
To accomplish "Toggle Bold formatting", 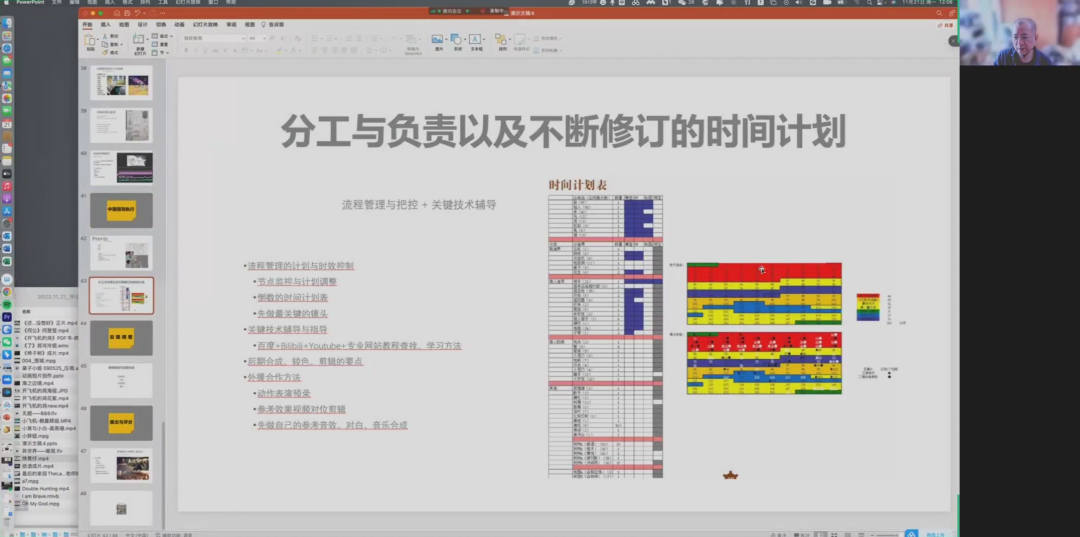I will pyautogui.click(x=187, y=50).
